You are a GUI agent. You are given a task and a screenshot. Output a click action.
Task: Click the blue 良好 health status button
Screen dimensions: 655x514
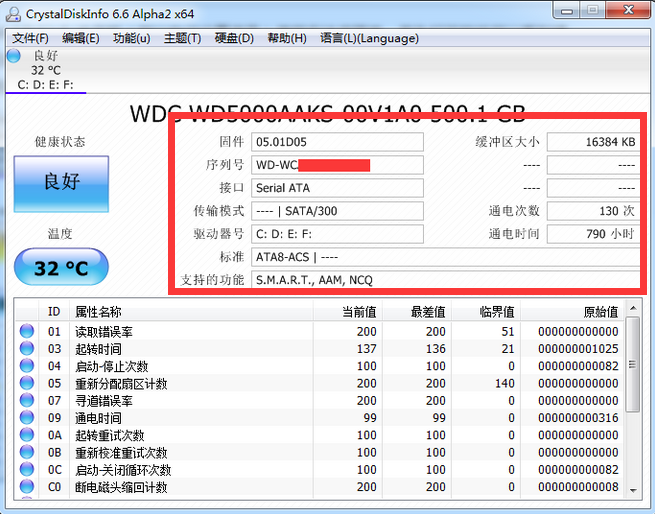61,184
